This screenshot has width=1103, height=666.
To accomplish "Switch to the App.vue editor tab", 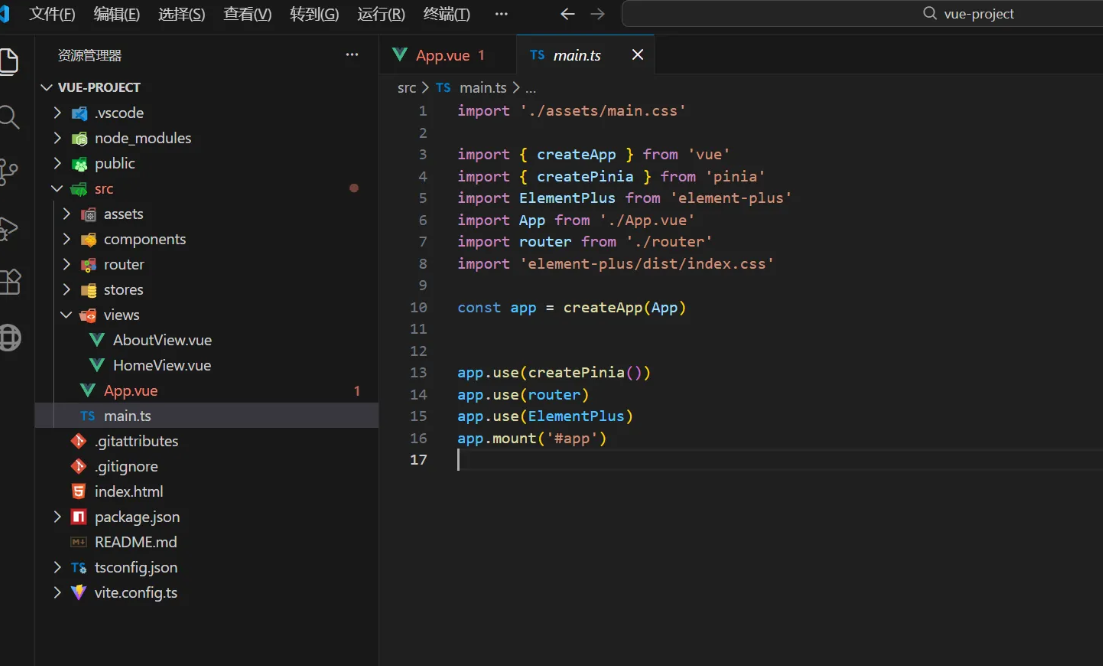I will (442, 55).
